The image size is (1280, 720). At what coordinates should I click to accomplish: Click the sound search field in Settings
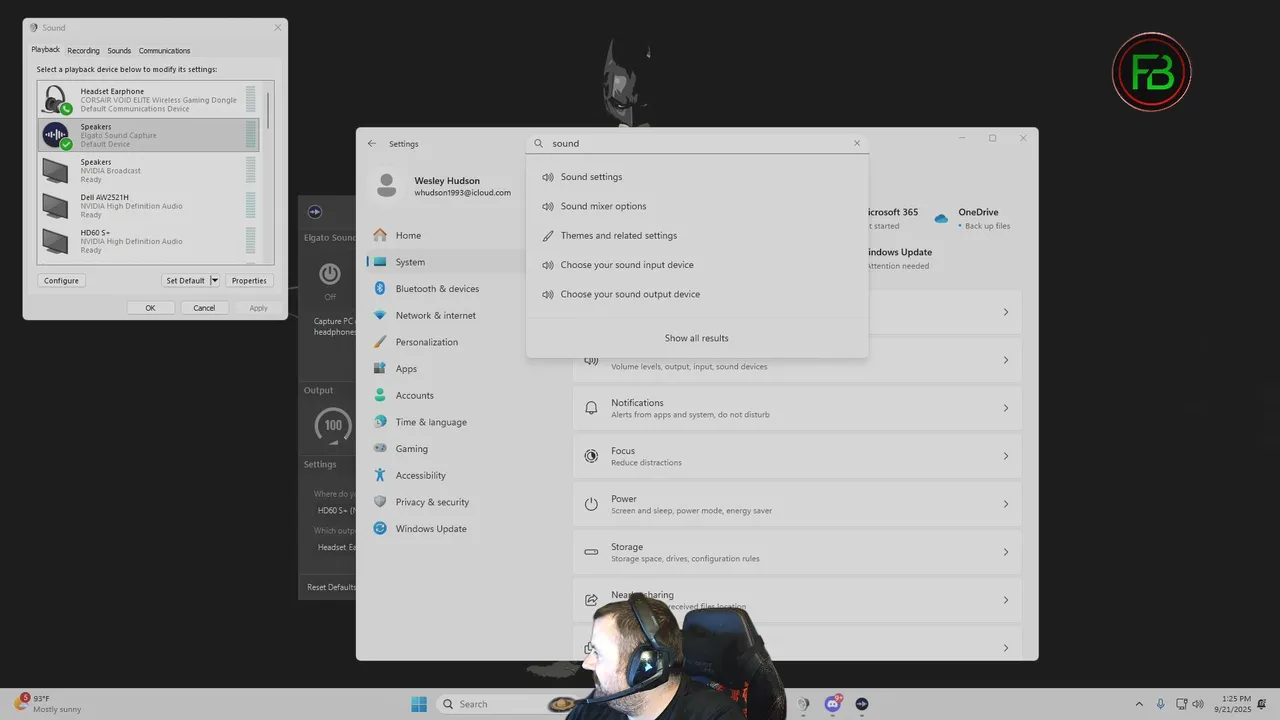tap(697, 143)
